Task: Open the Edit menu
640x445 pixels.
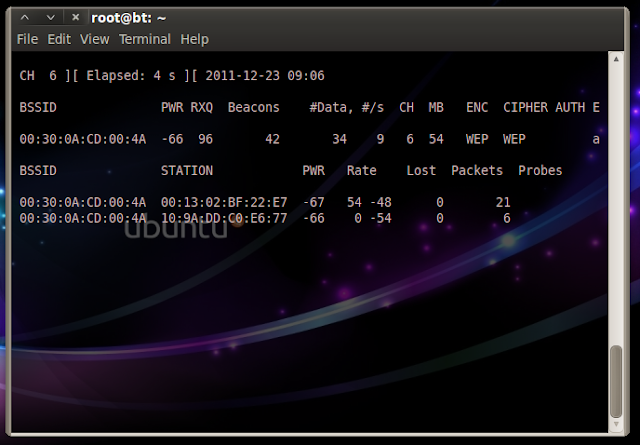Action: 59,39
